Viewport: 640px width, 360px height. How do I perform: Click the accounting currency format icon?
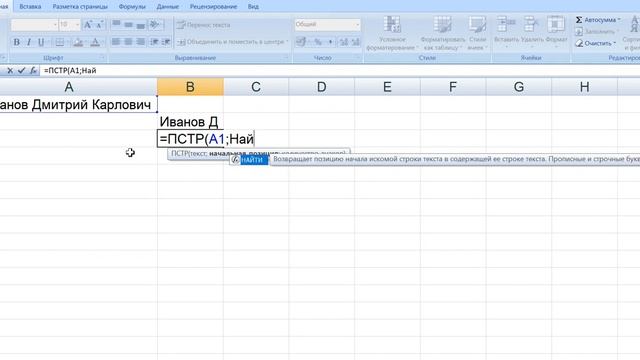point(301,42)
